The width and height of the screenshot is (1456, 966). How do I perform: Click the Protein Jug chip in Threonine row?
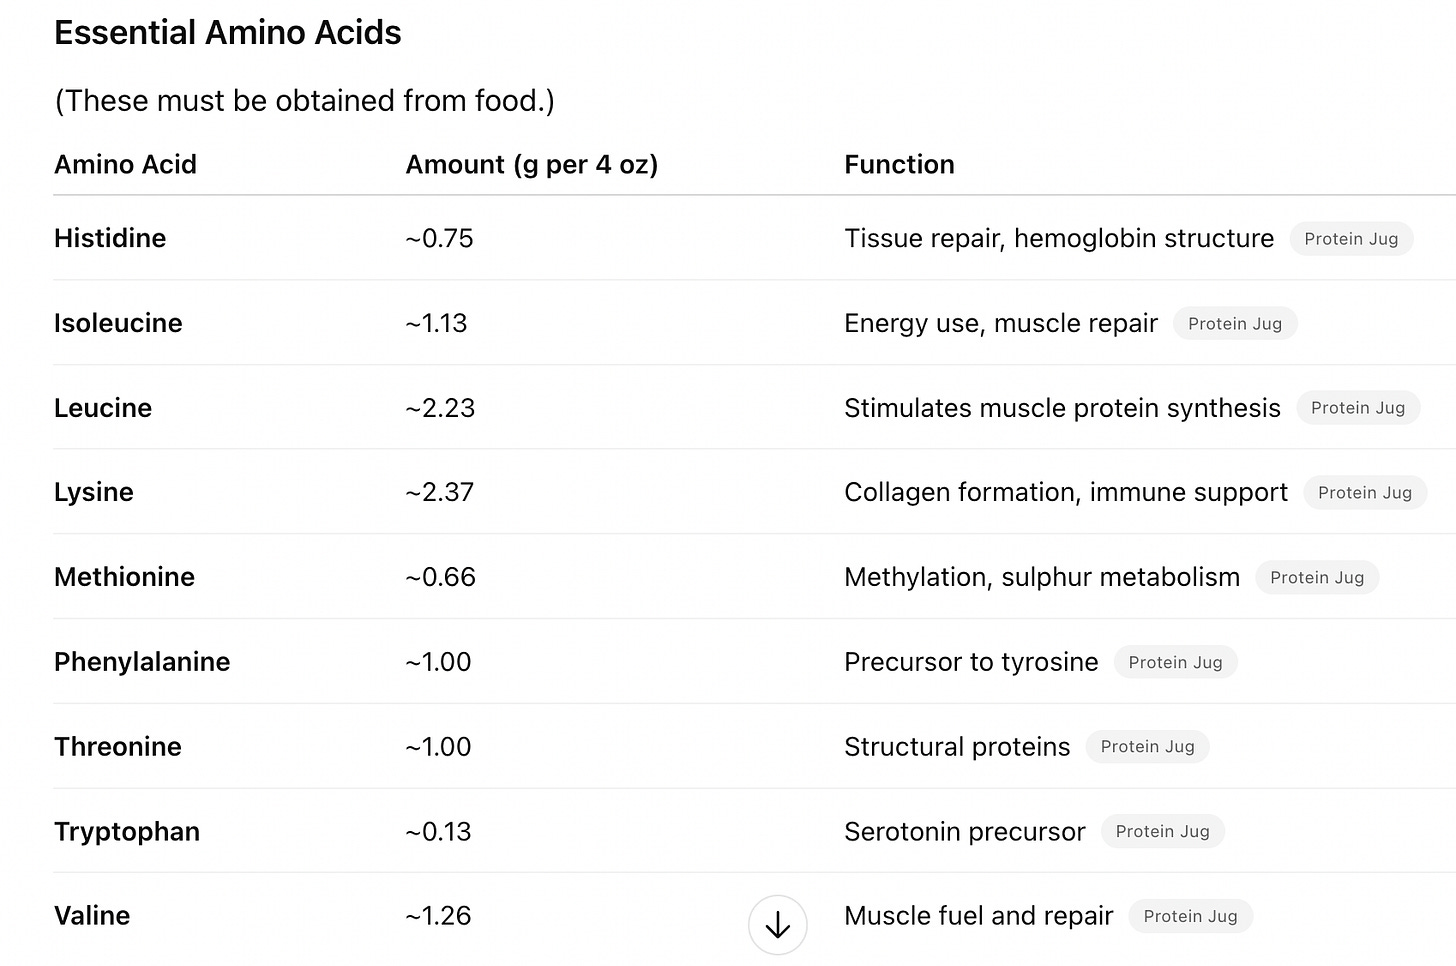click(1147, 747)
